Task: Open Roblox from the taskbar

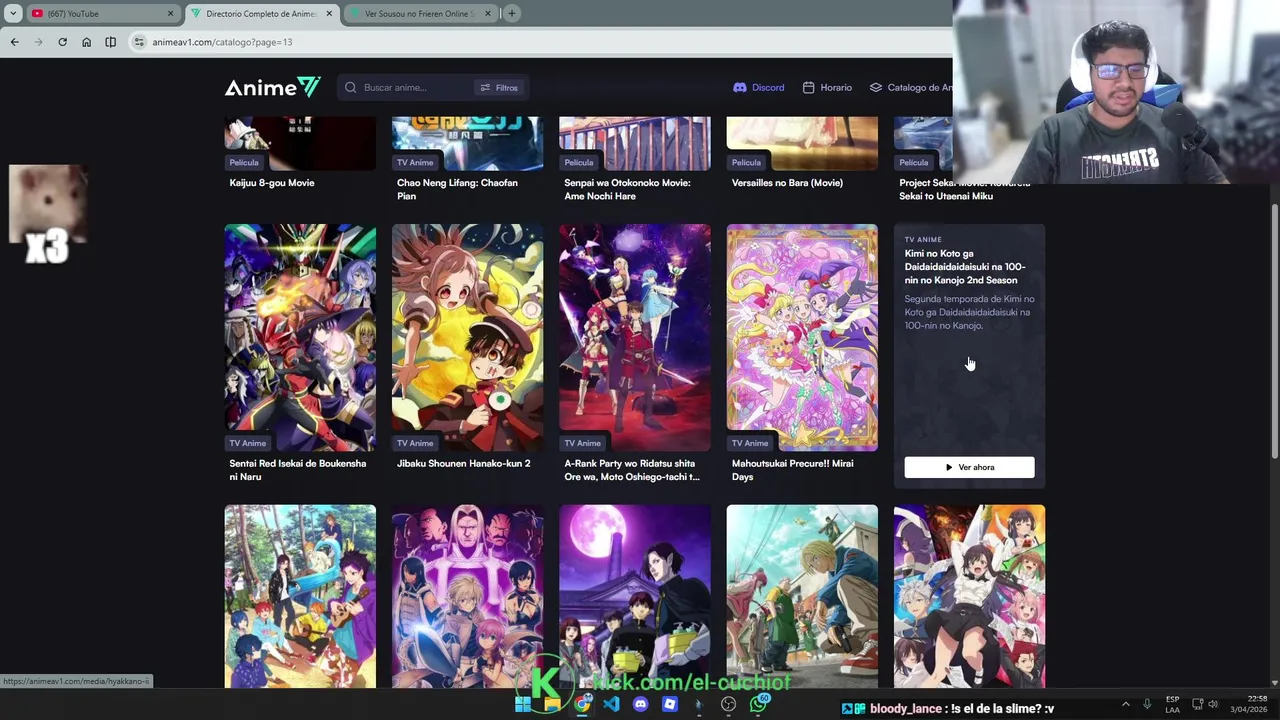Action: click(x=670, y=705)
